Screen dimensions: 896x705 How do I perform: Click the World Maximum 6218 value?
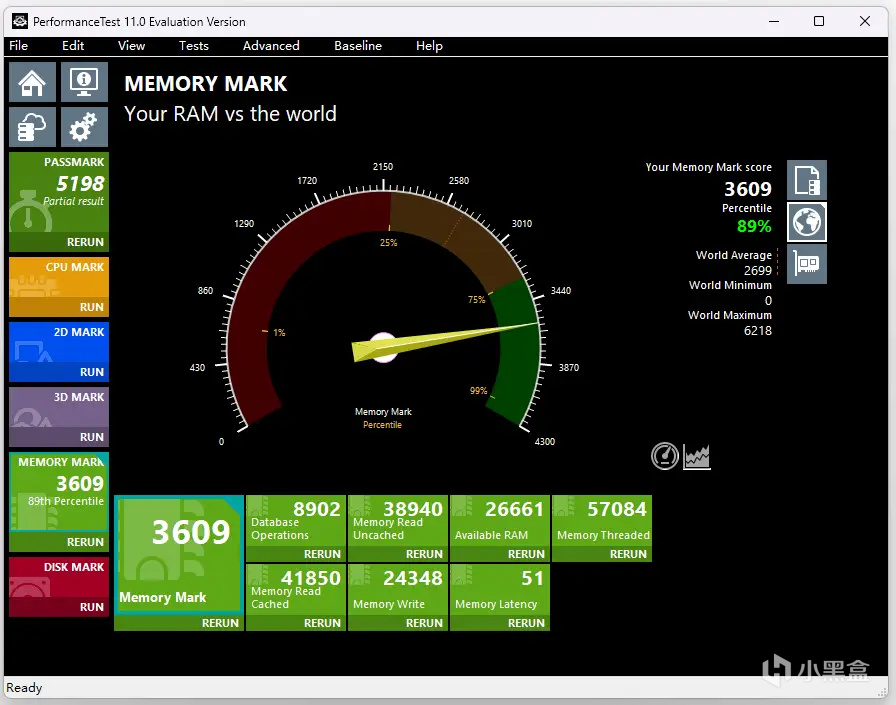(758, 331)
